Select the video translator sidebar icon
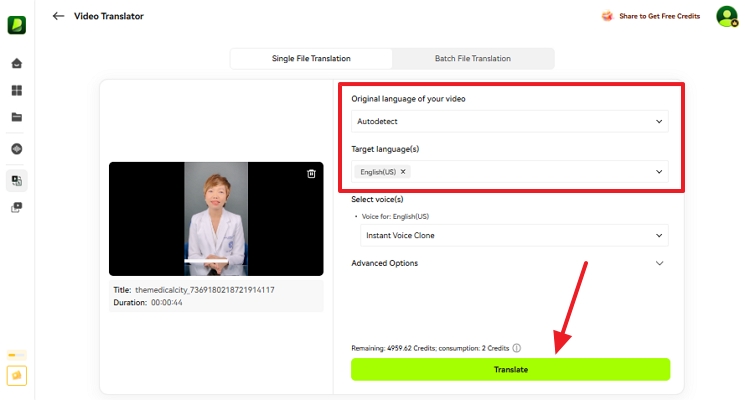The image size is (745, 400). [17, 181]
